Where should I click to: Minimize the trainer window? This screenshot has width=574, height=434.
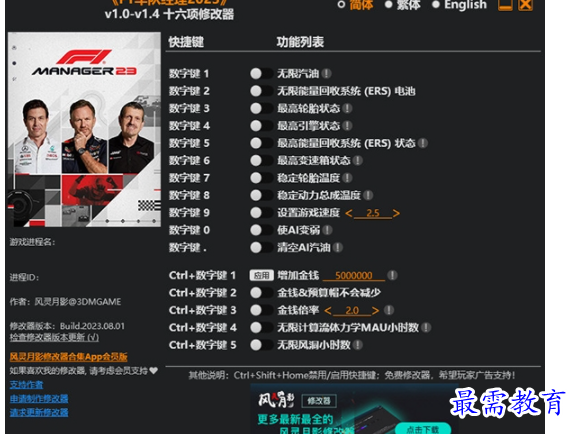click(x=505, y=5)
